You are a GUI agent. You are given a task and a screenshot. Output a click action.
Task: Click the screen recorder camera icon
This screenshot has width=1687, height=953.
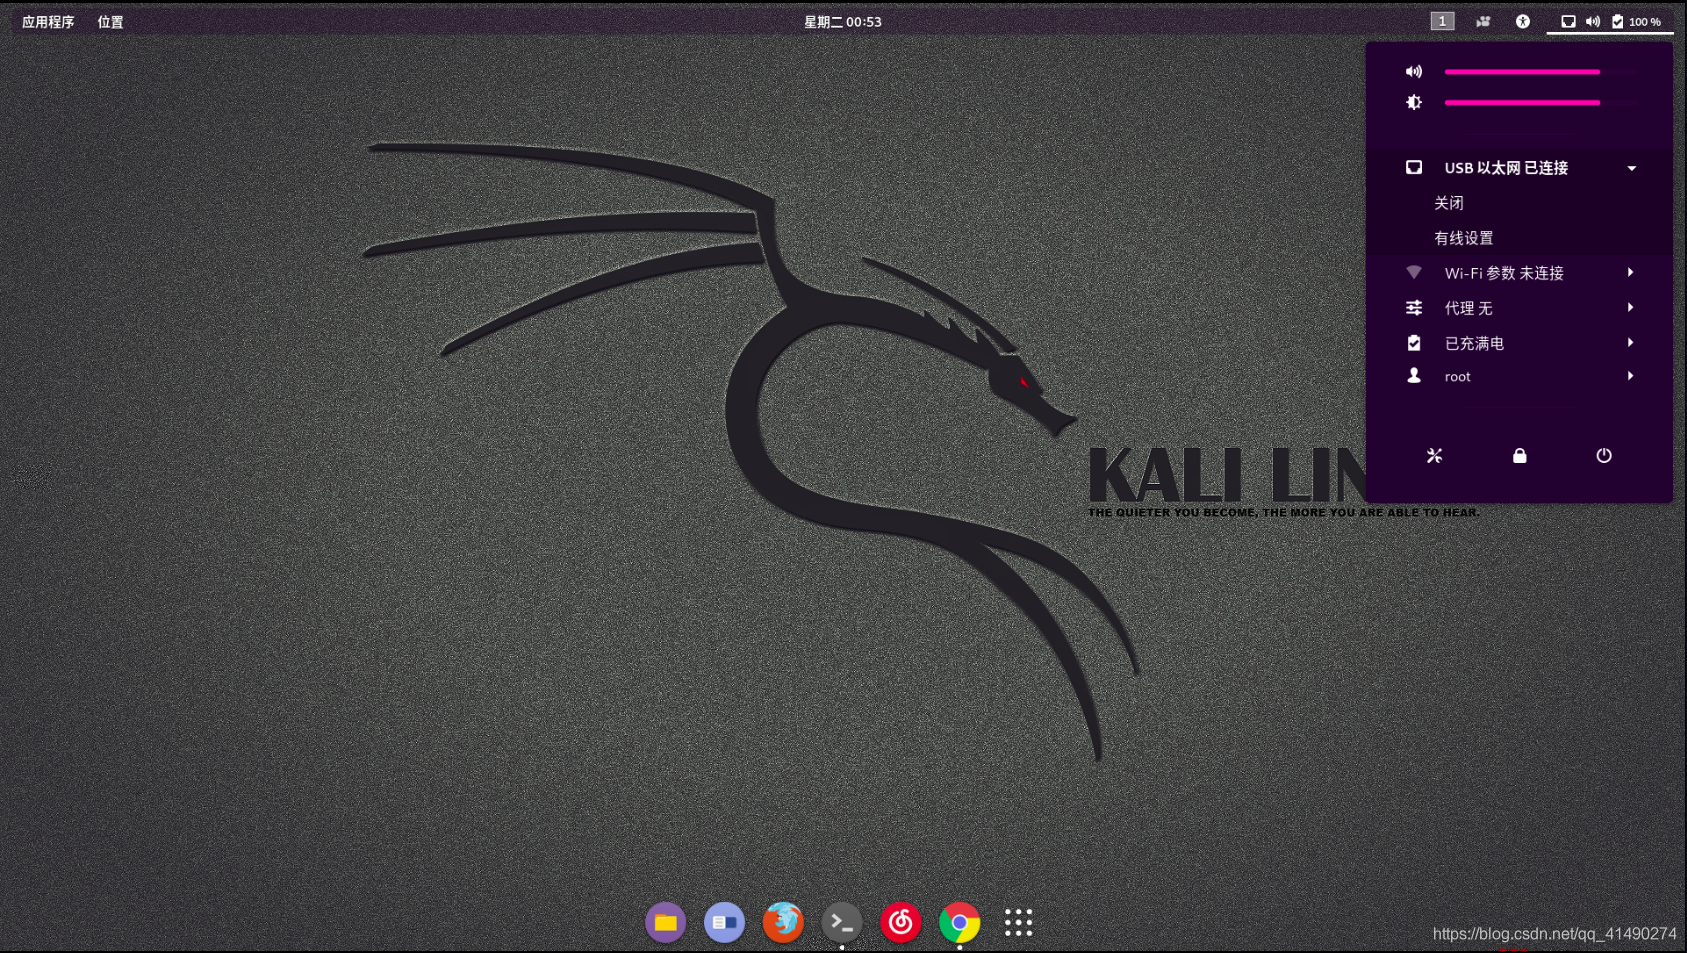[1483, 21]
